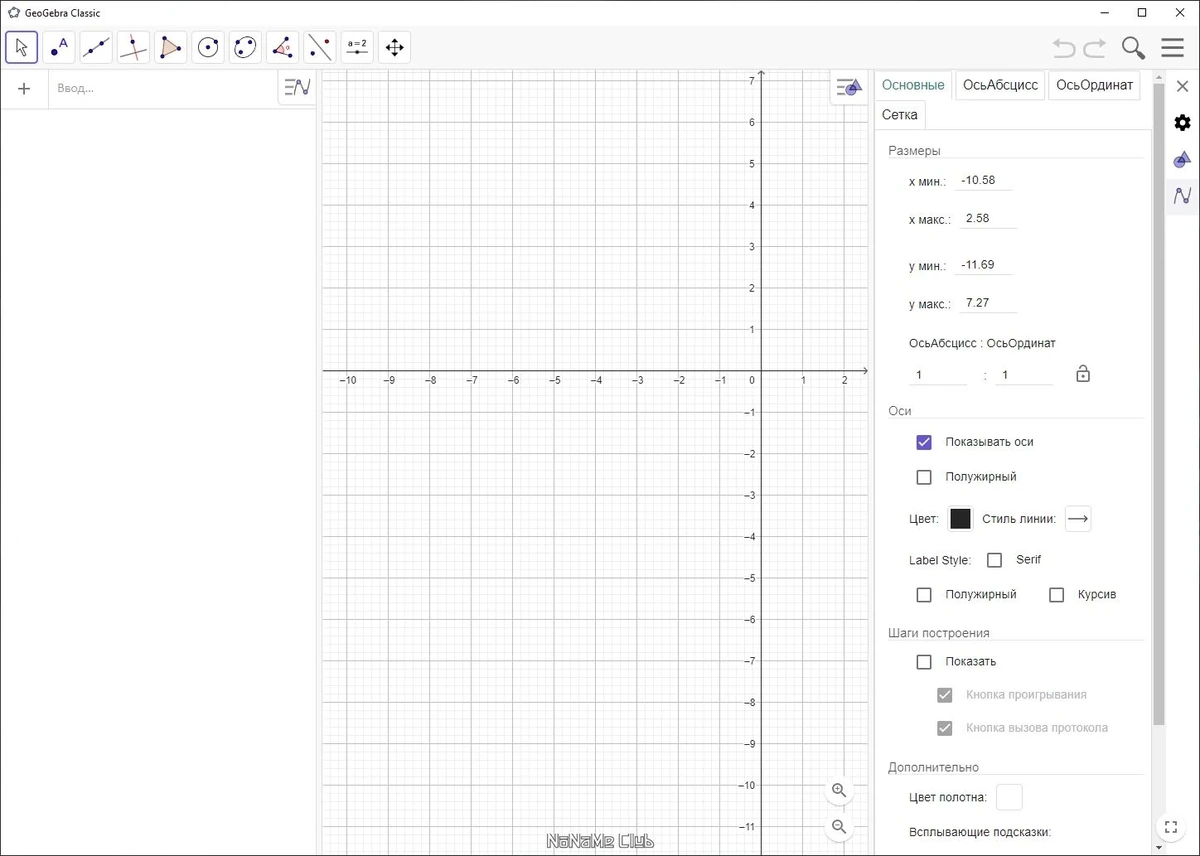Select the Polygon tool
1200x856 pixels.
pos(171,47)
